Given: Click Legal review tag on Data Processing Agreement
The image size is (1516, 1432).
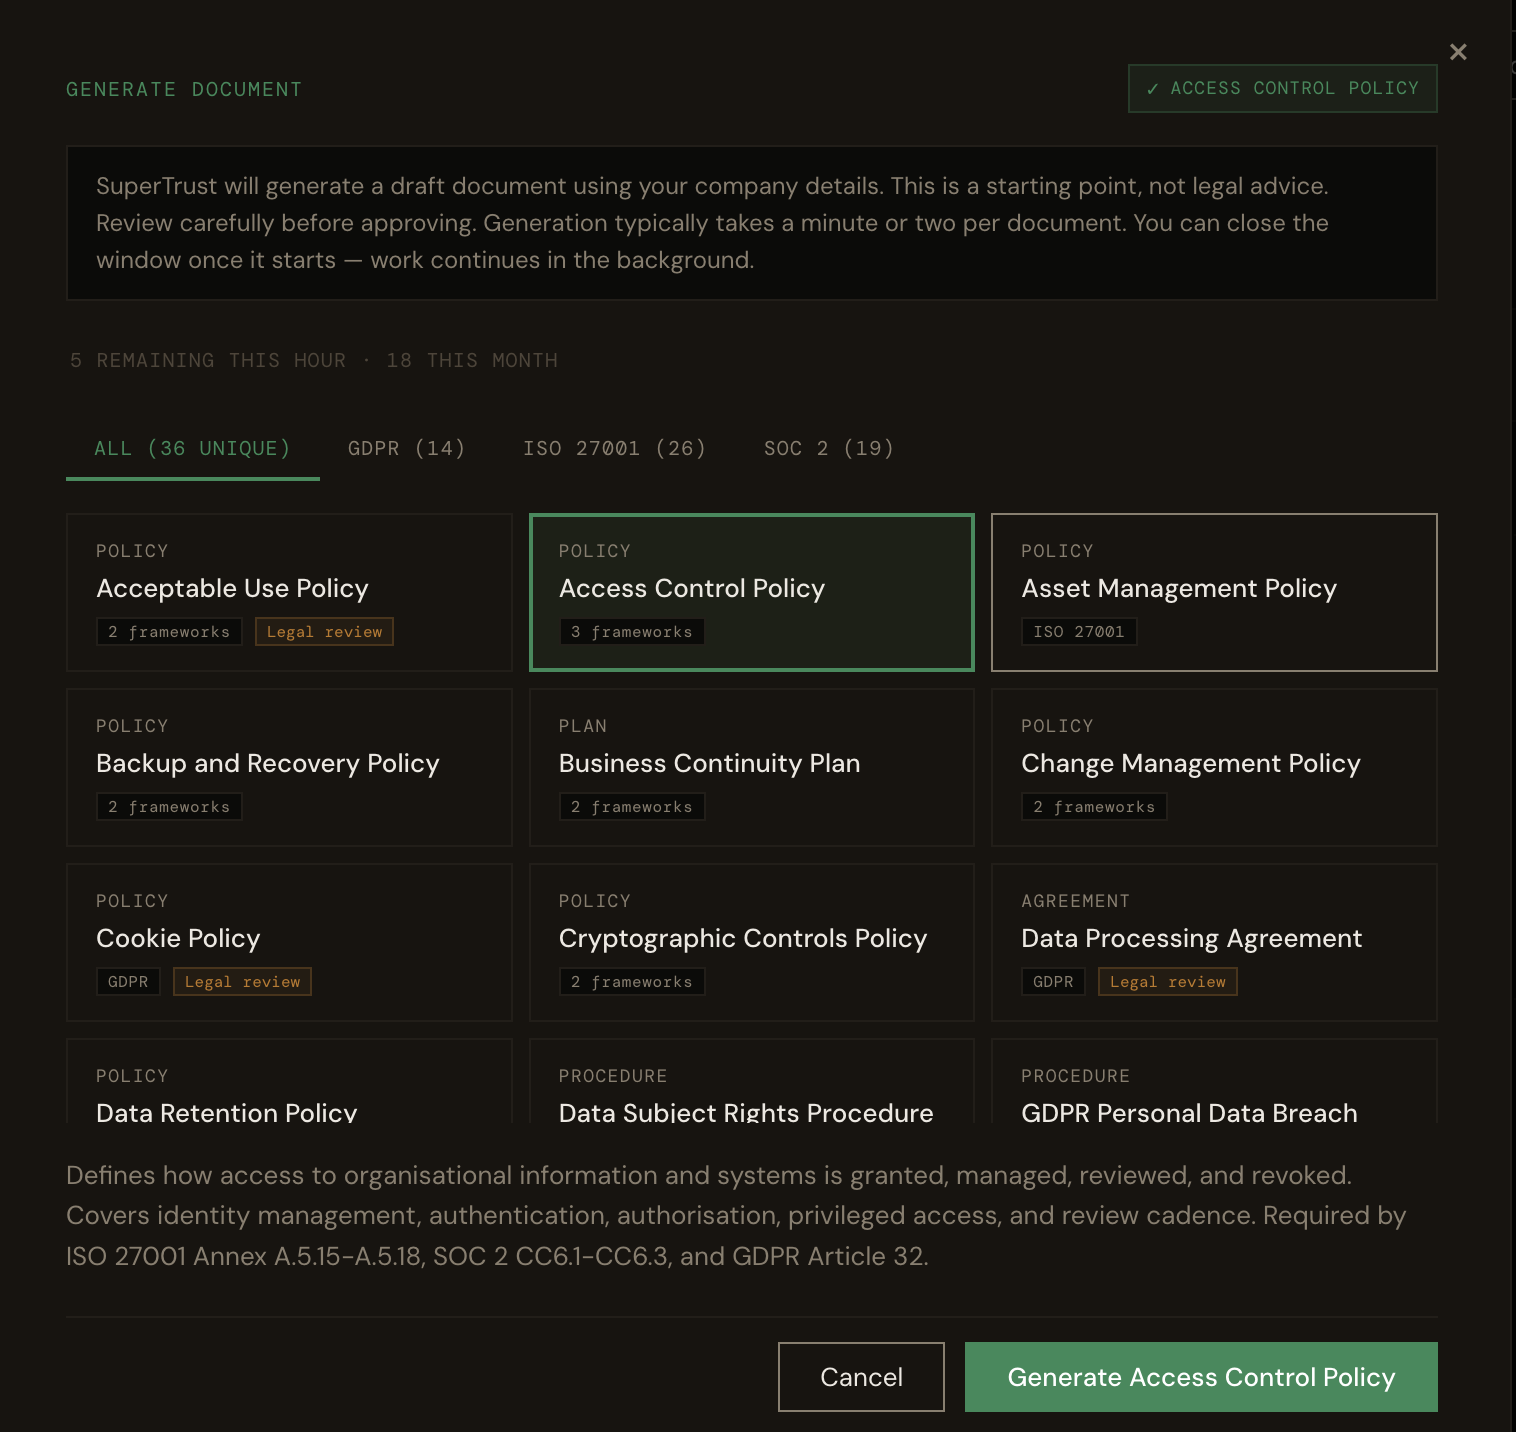Looking at the screenshot, I should (1167, 982).
